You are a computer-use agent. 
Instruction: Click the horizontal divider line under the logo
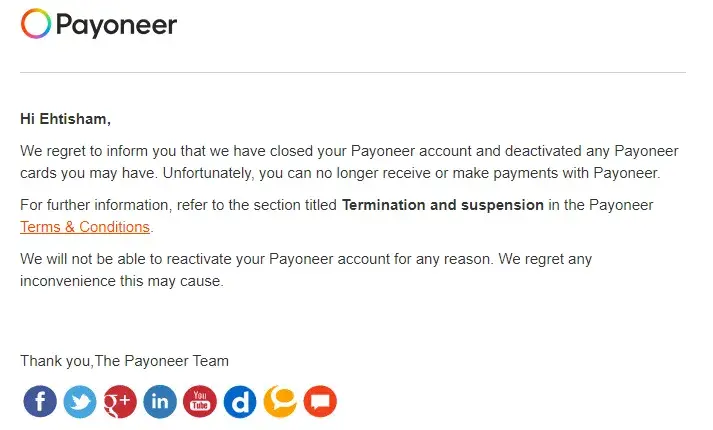pyautogui.click(x=352, y=72)
